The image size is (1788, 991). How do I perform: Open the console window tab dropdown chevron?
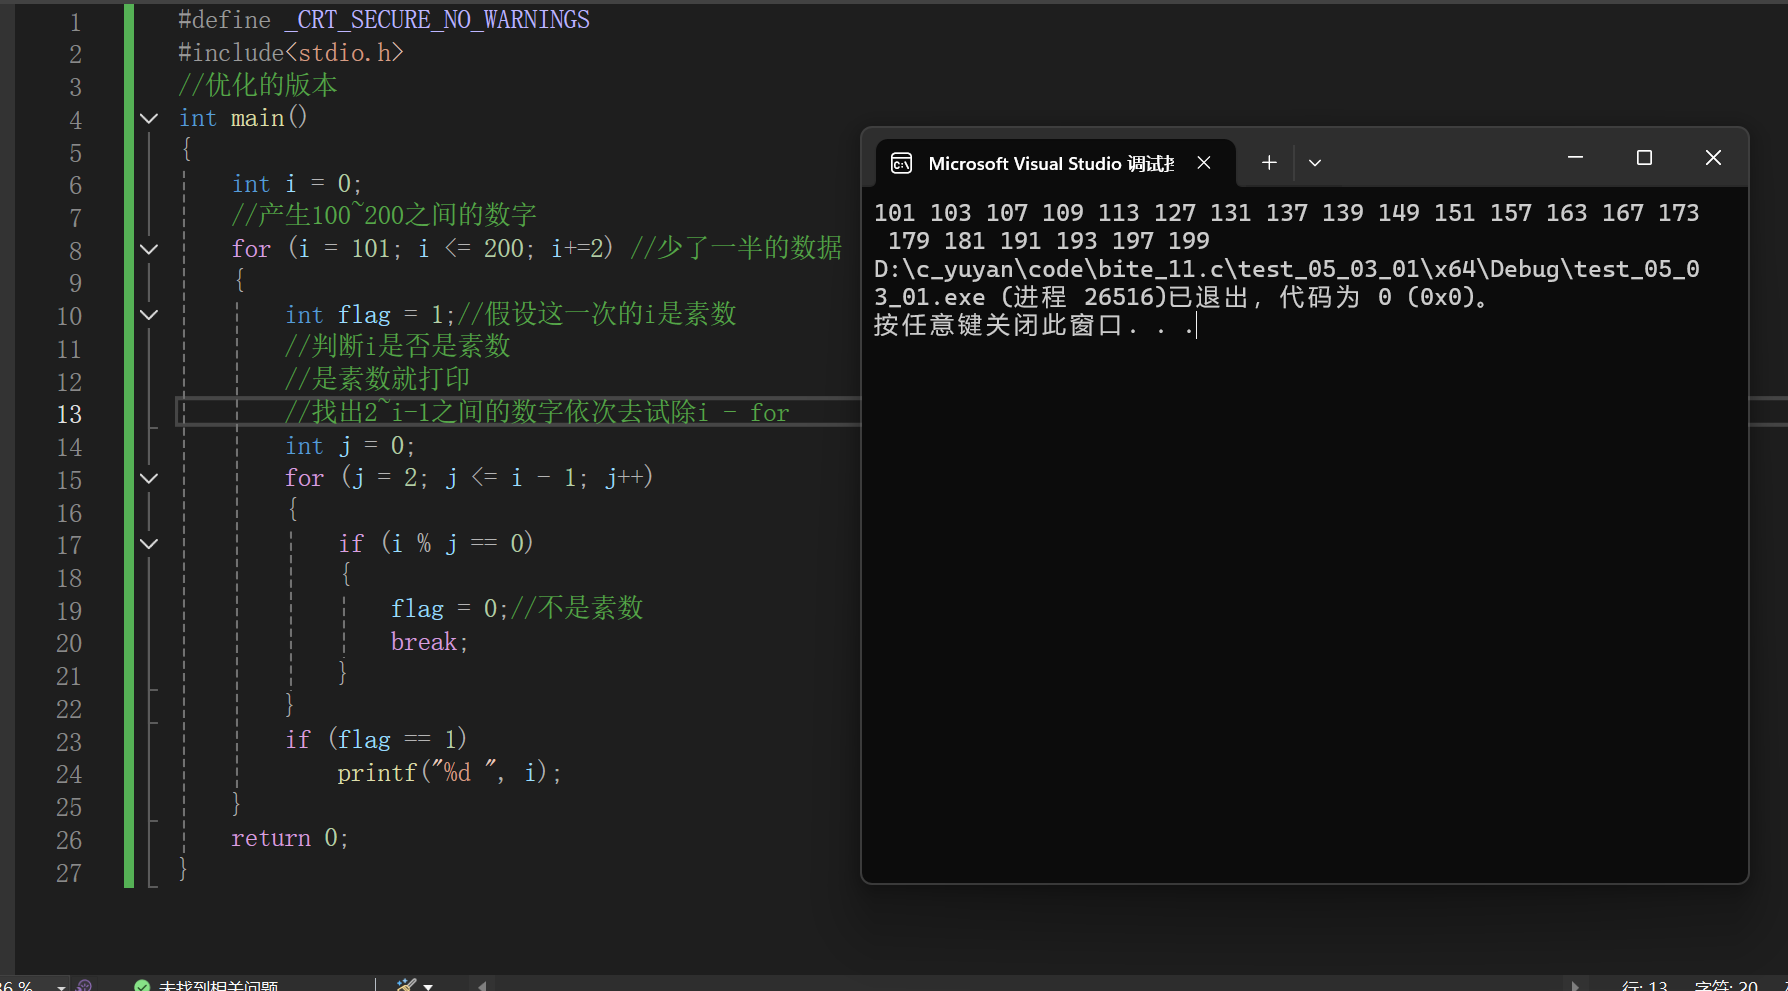pyautogui.click(x=1314, y=161)
